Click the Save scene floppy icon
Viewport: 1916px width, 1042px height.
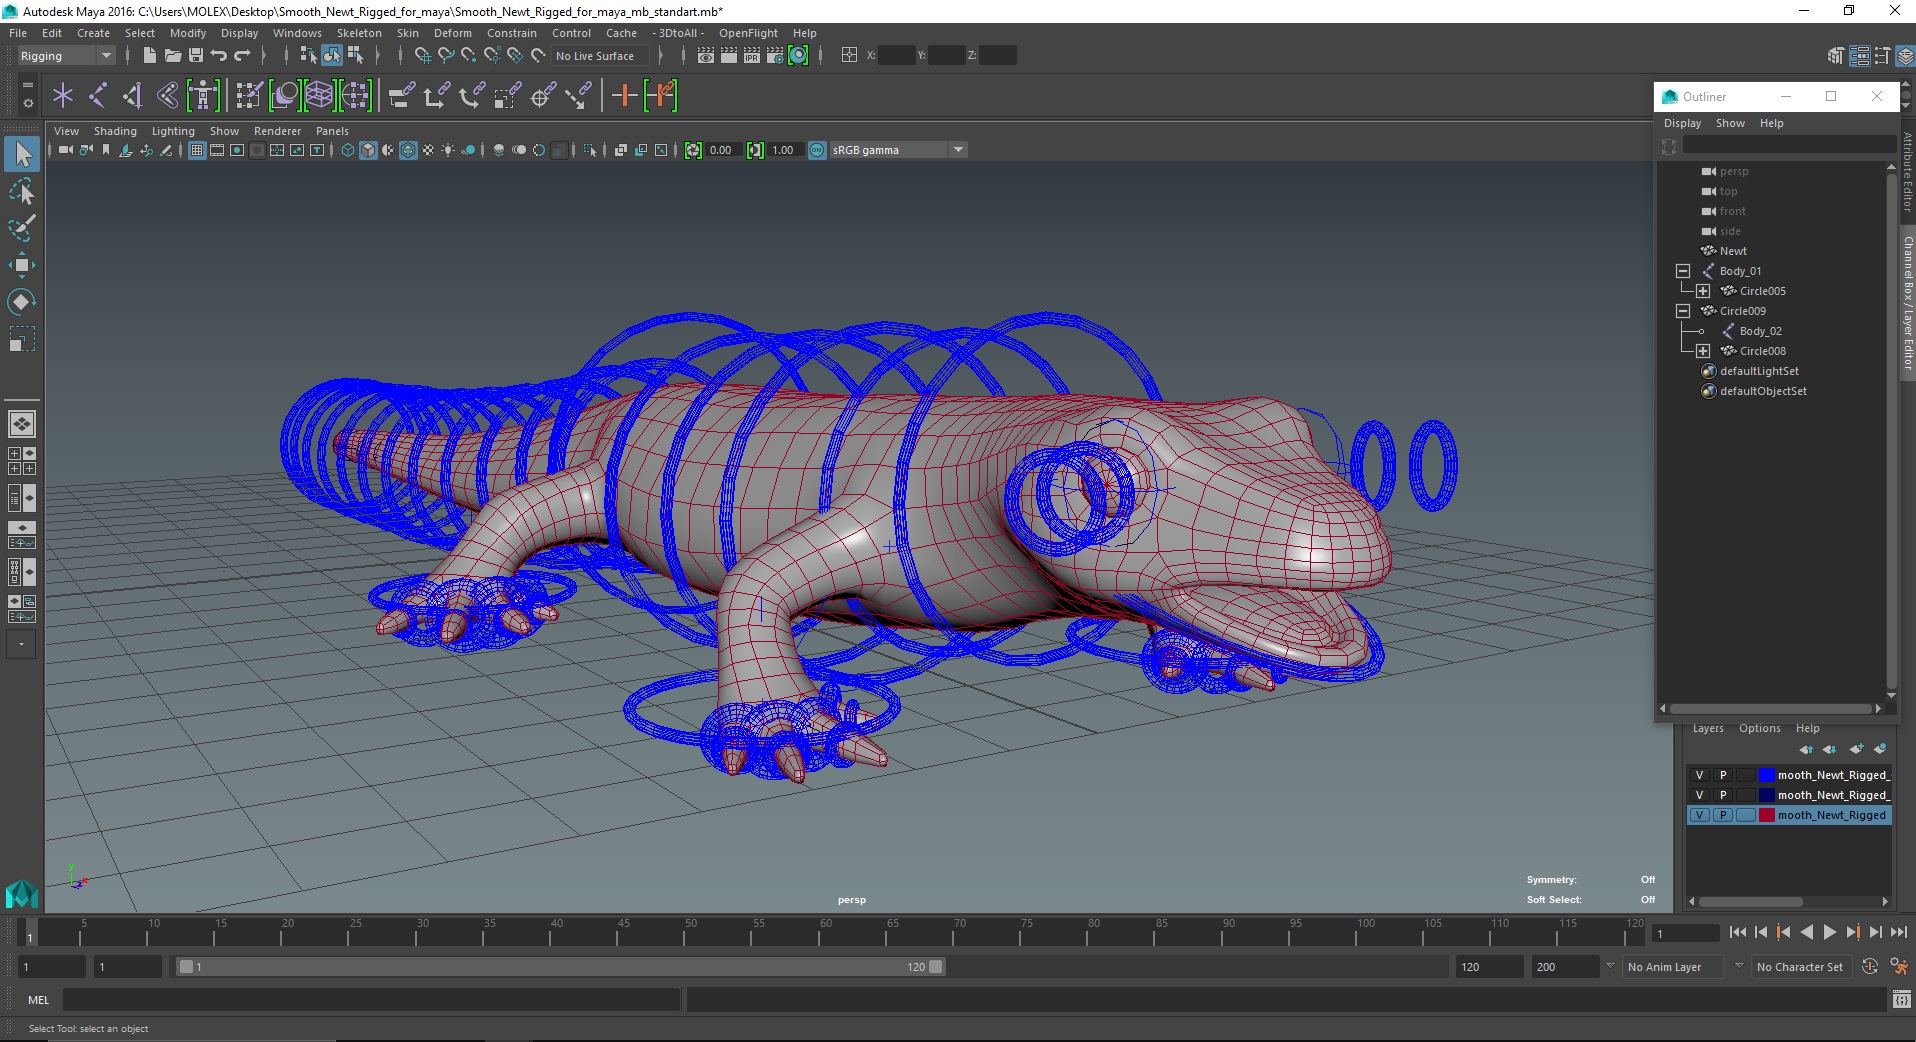tap(196, 56)
